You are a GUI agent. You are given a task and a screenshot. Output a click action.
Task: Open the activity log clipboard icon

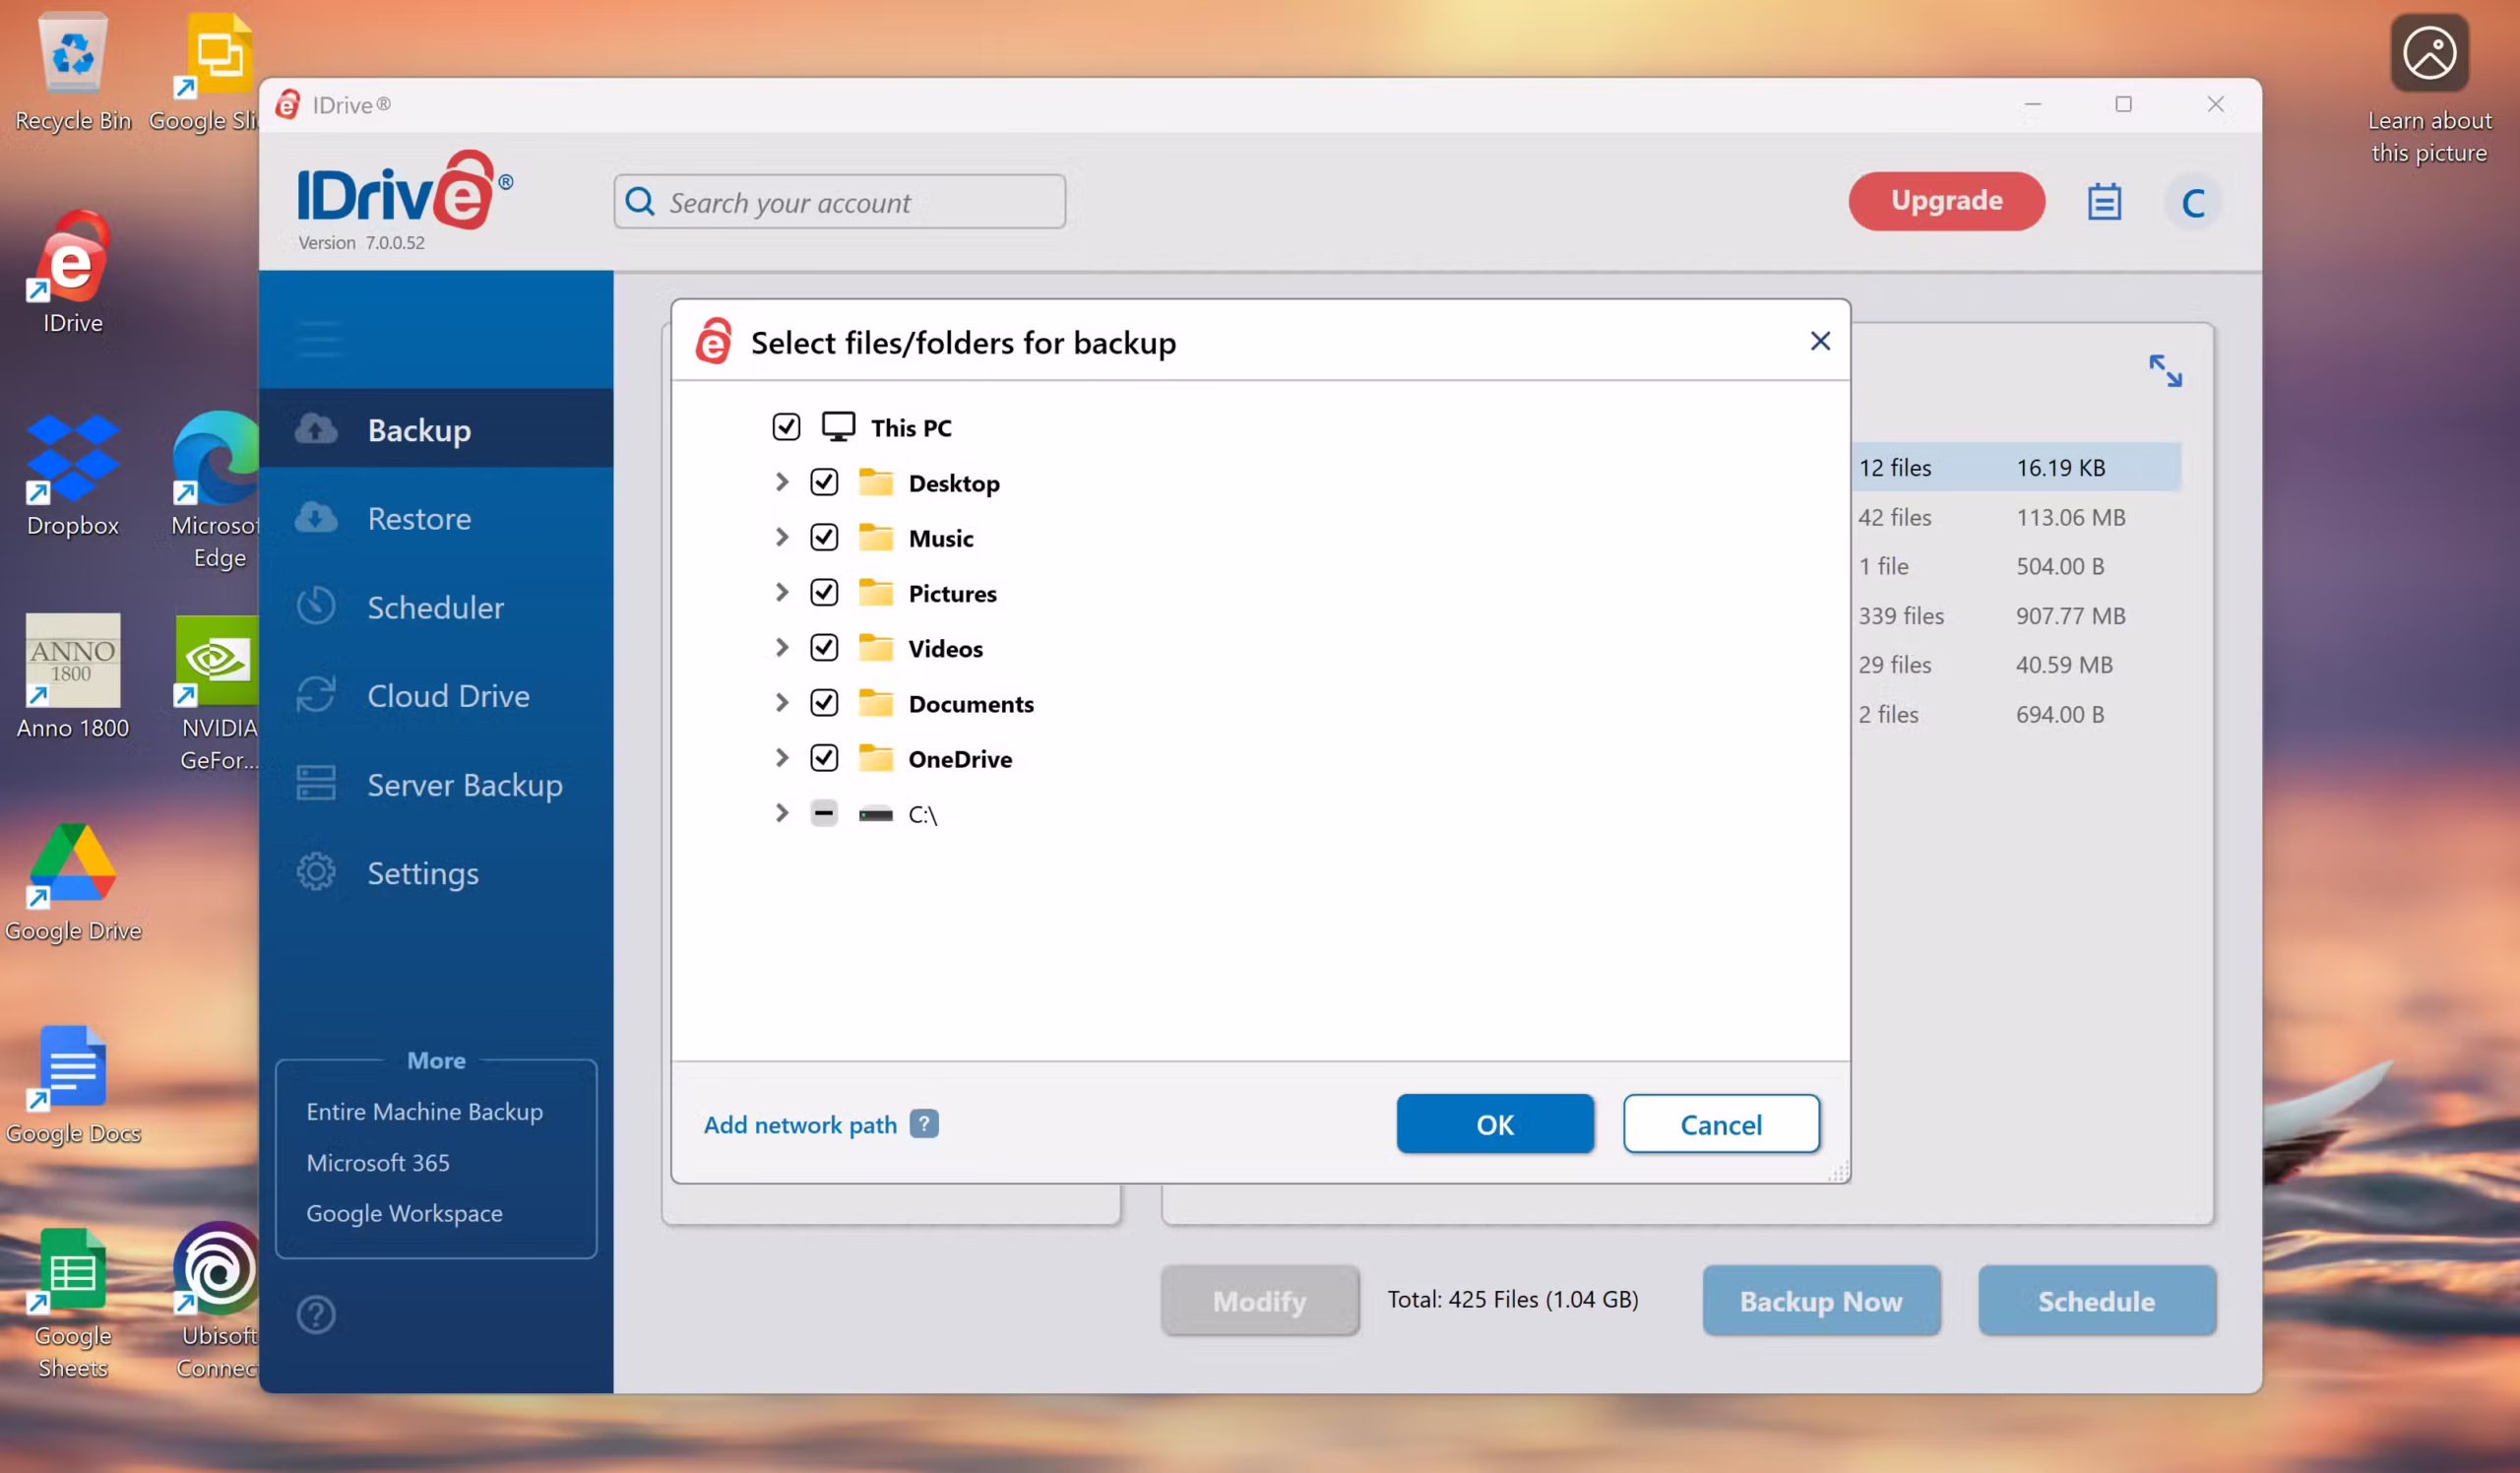coord(2105,201)
